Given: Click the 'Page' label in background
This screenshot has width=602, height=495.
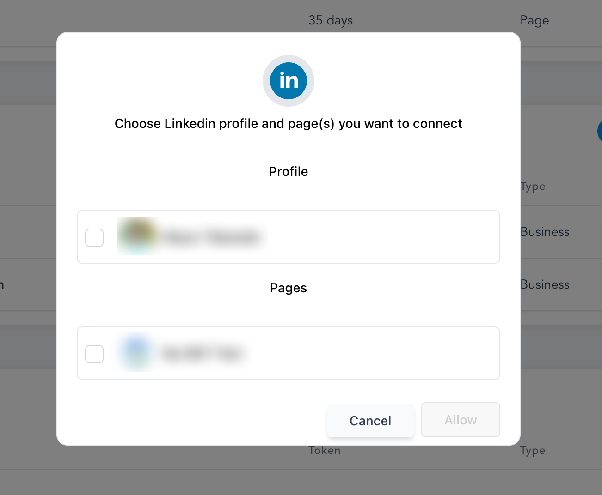Looking at the screenshot, I should (x=534, y=20).
